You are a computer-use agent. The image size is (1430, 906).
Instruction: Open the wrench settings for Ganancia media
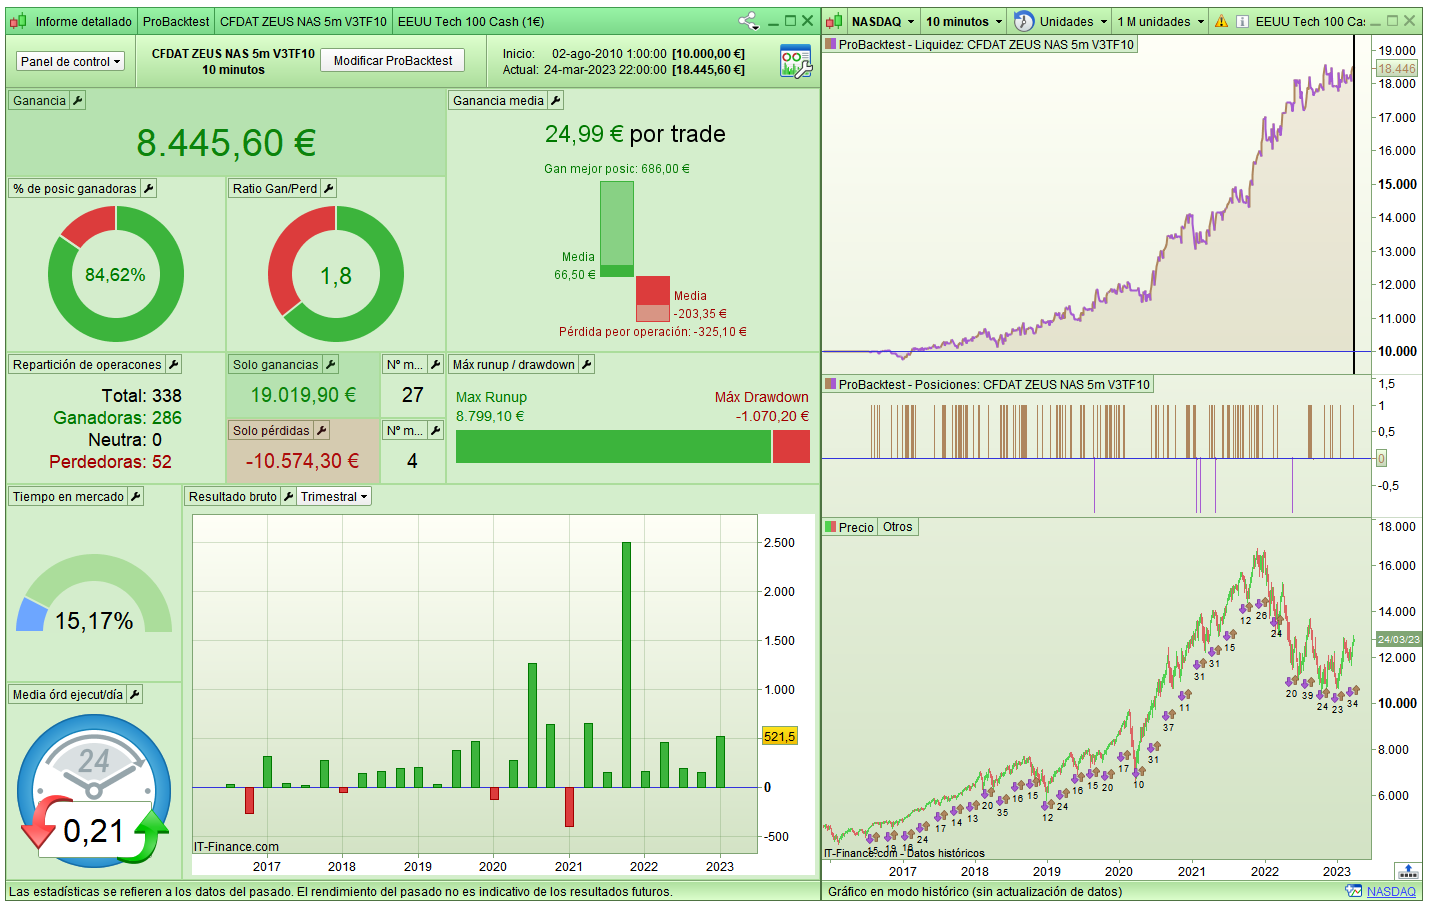[556, 100]
